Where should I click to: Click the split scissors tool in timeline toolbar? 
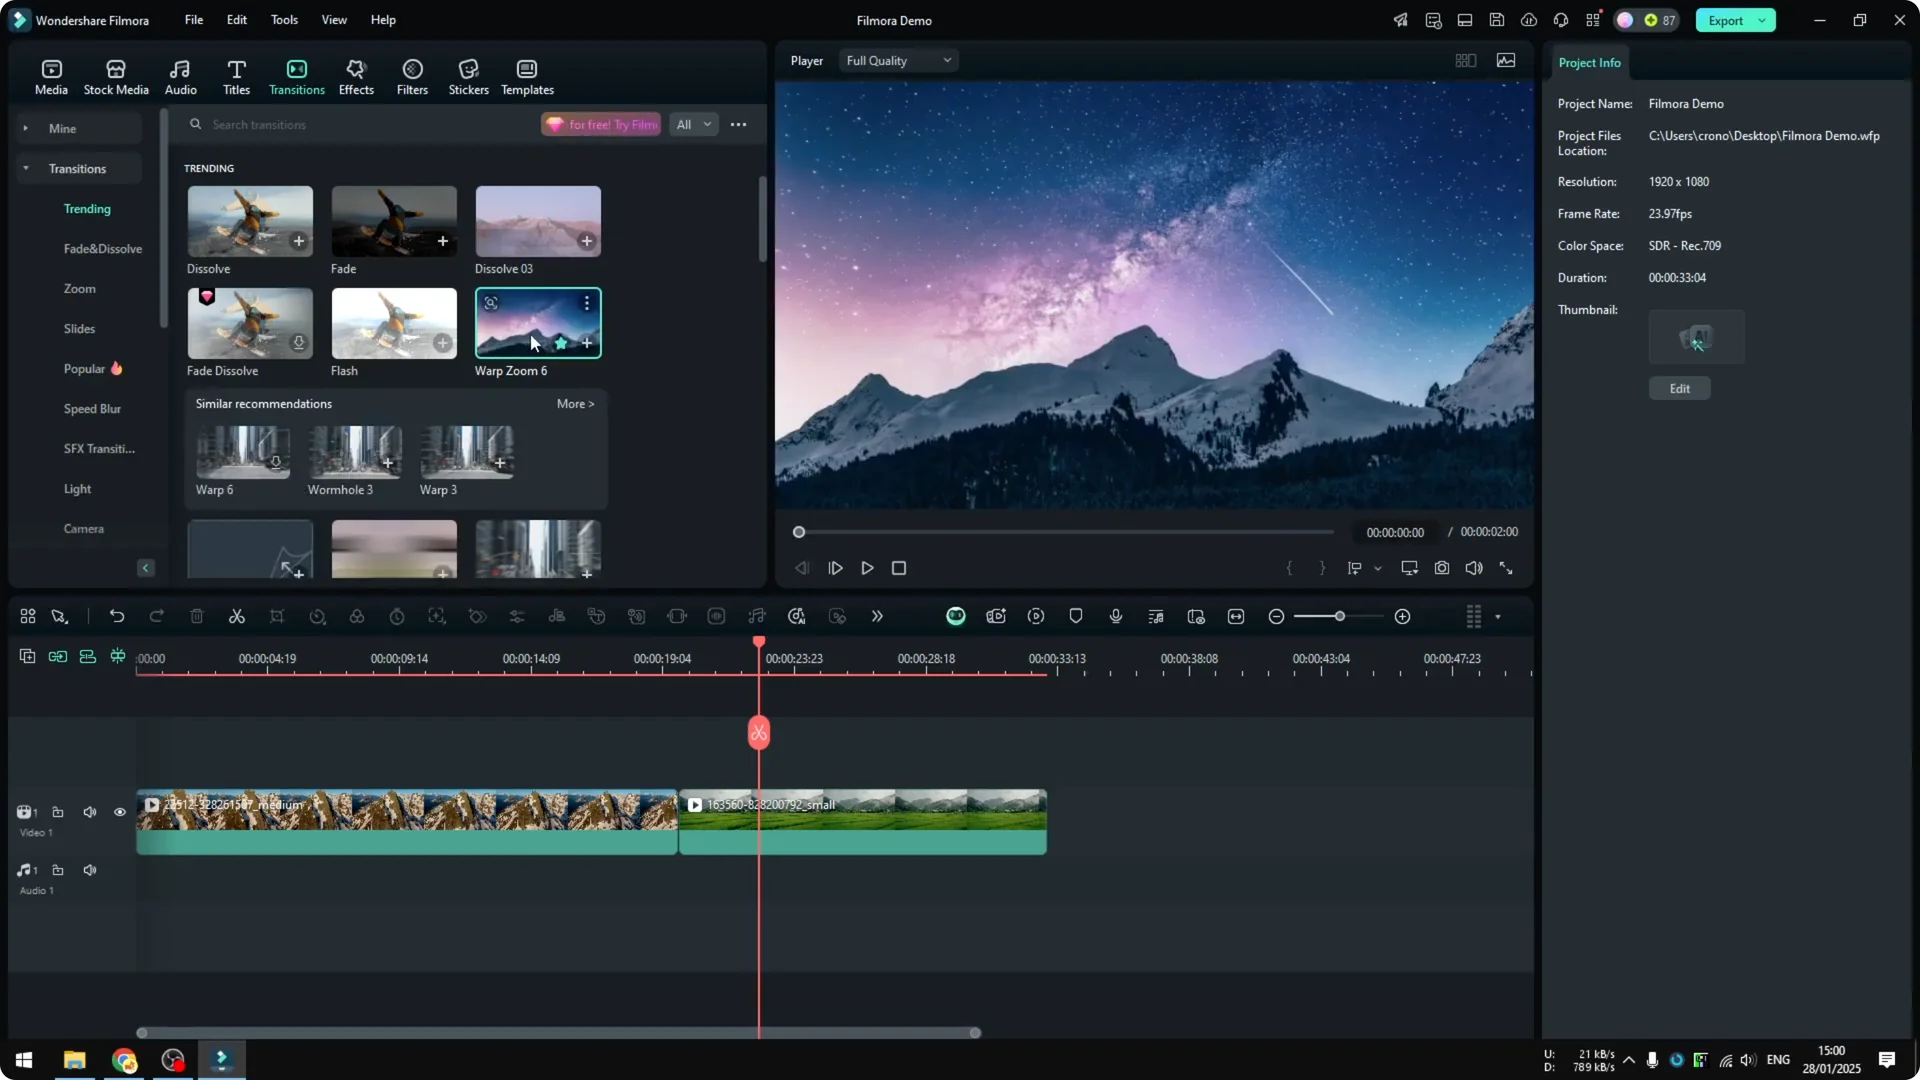(x=237, y=617)
